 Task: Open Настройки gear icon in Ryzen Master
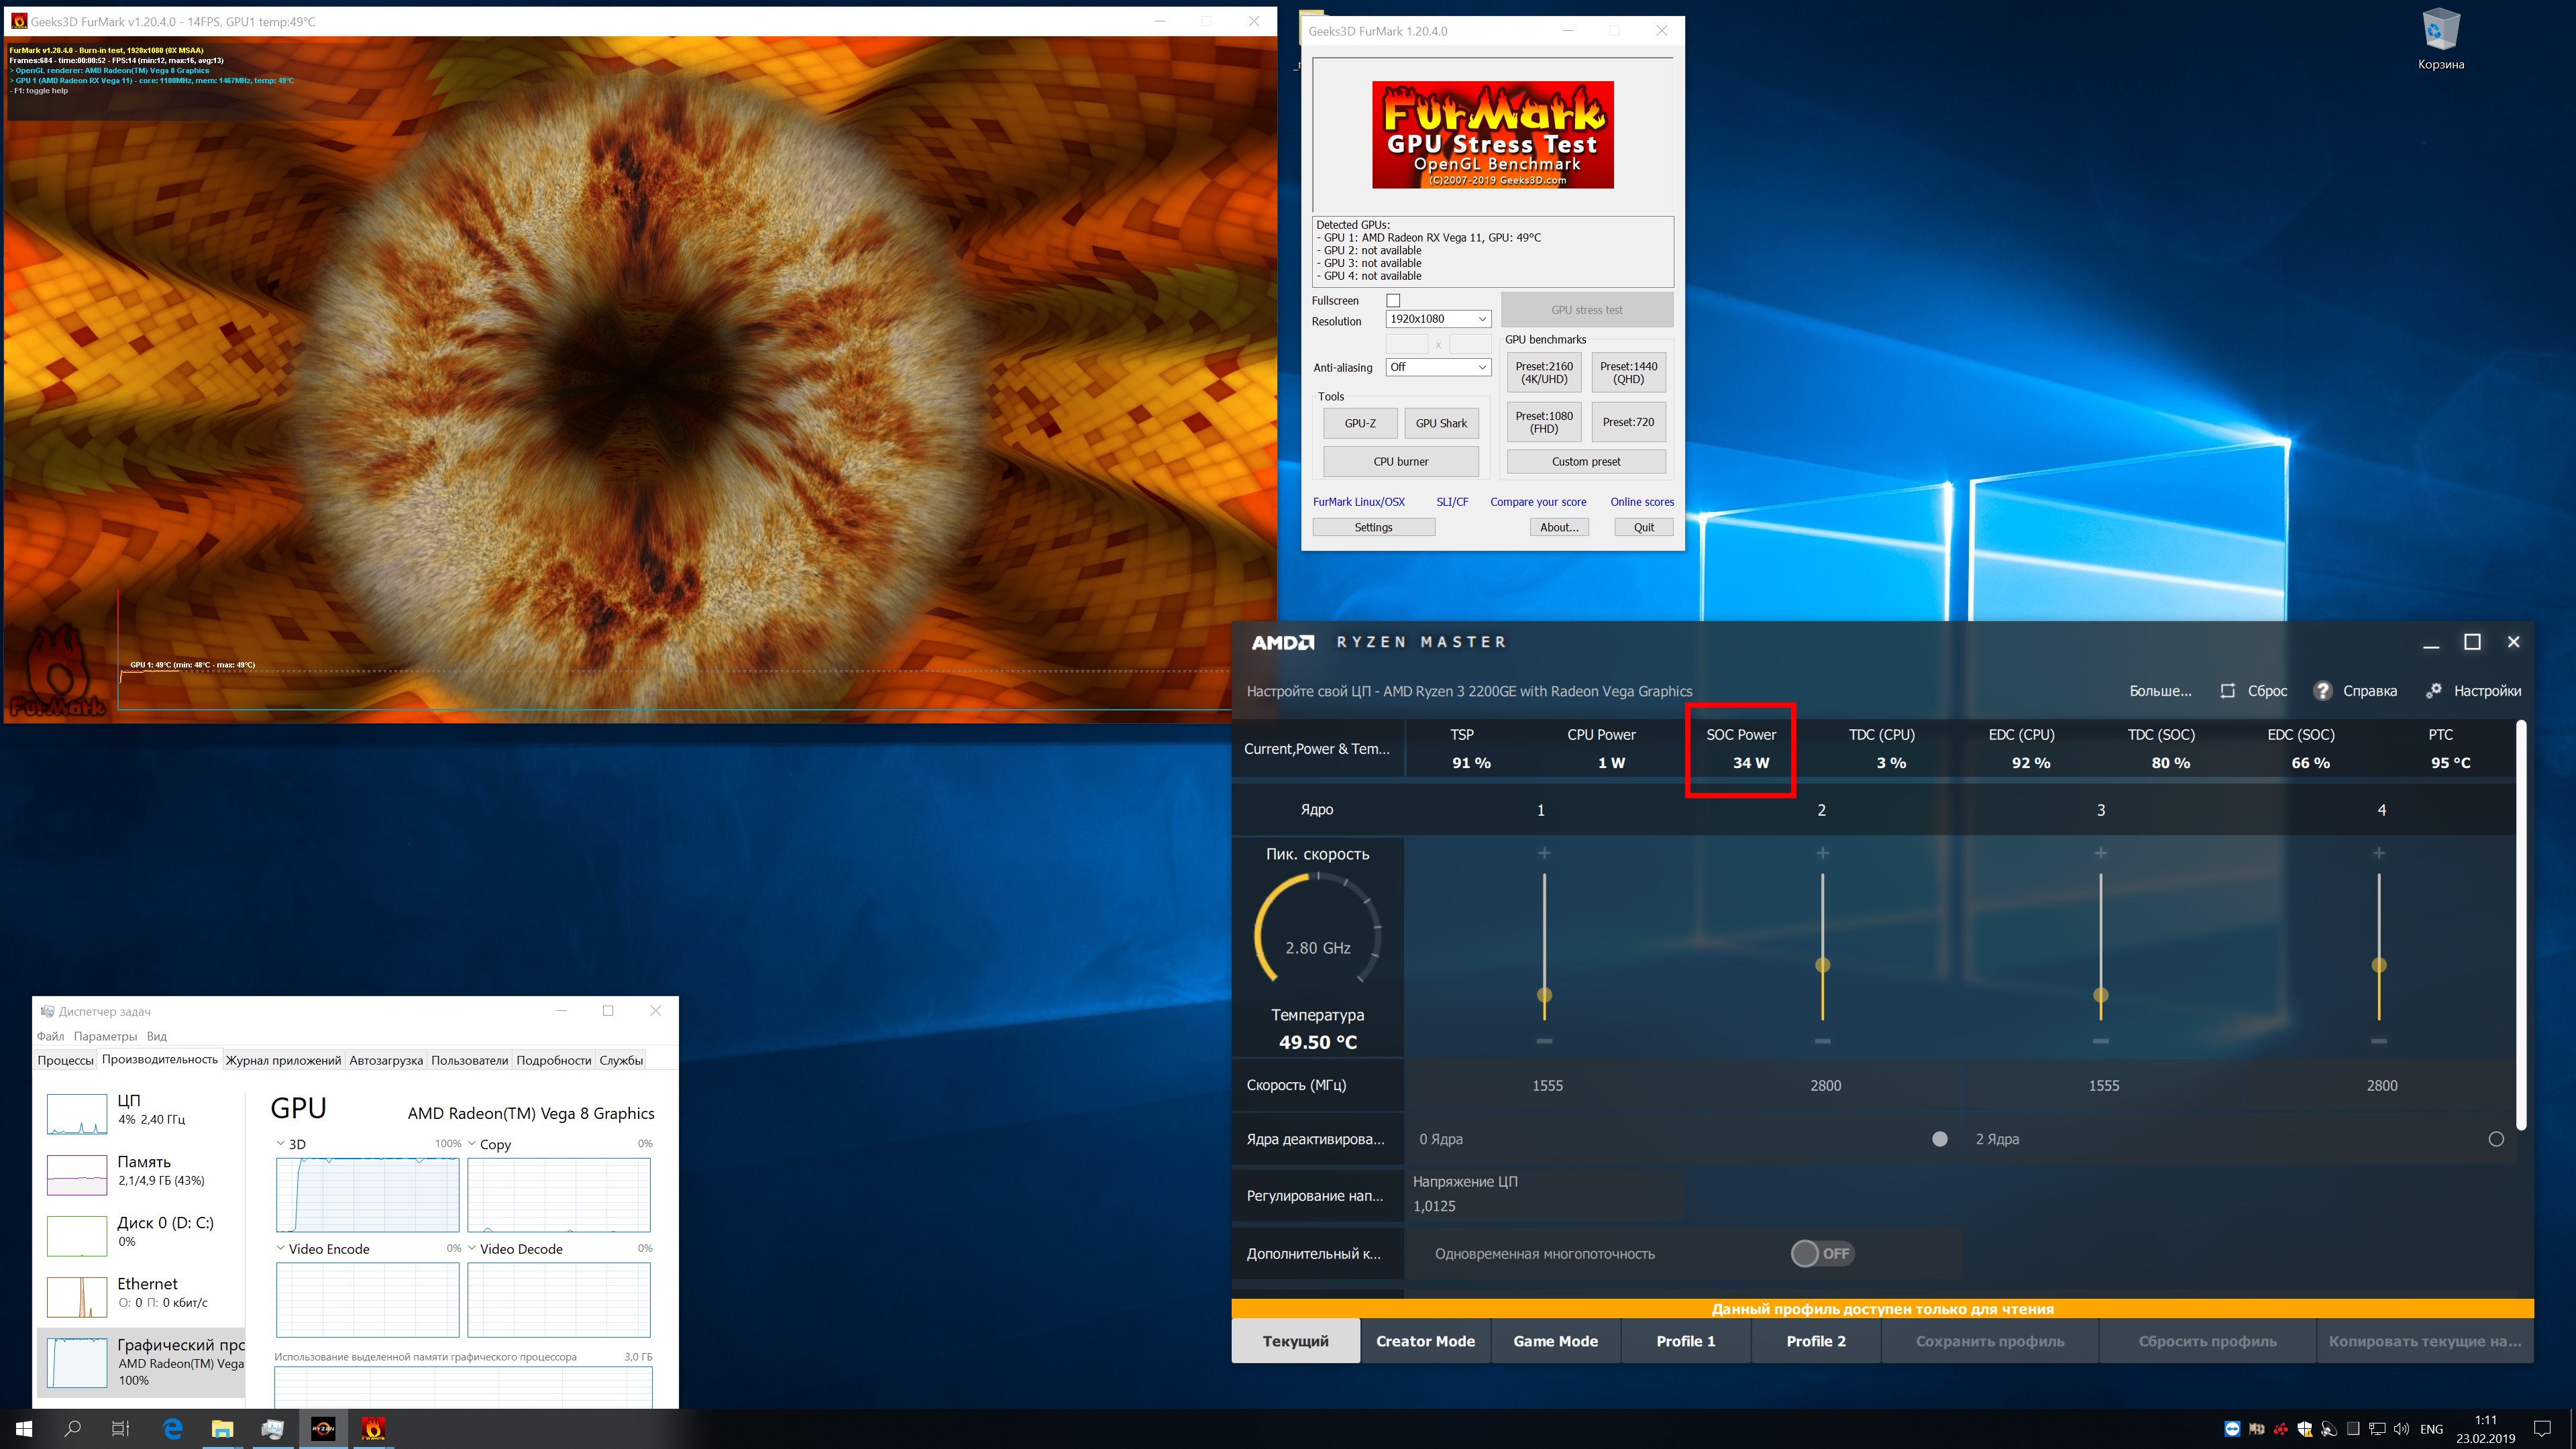point(2434,691)
